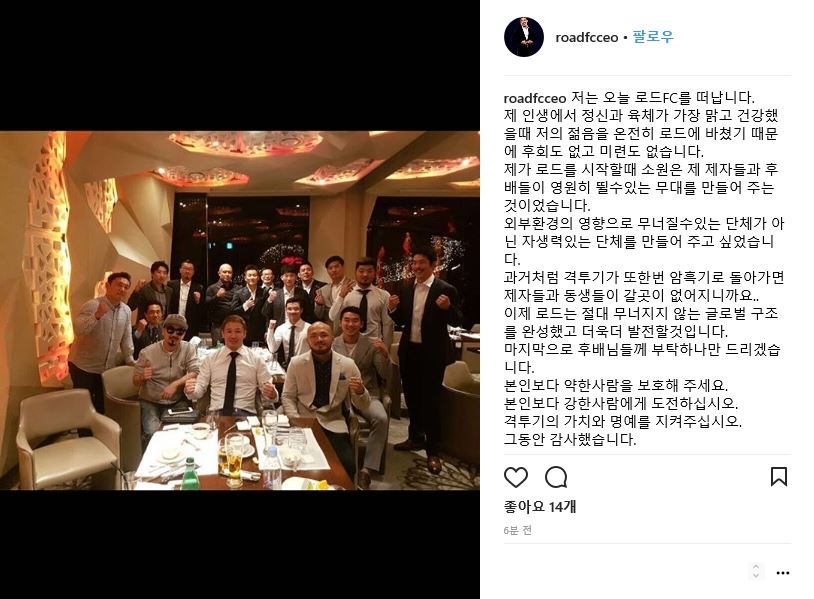Open the roadfcceo profile avatar
The image size is (814, 599).
click(524, 37)
